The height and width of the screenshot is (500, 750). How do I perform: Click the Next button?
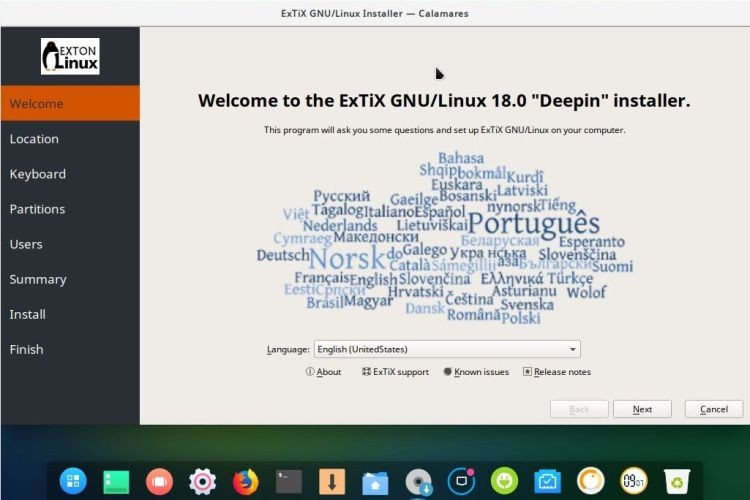click(x=642, y=410)
